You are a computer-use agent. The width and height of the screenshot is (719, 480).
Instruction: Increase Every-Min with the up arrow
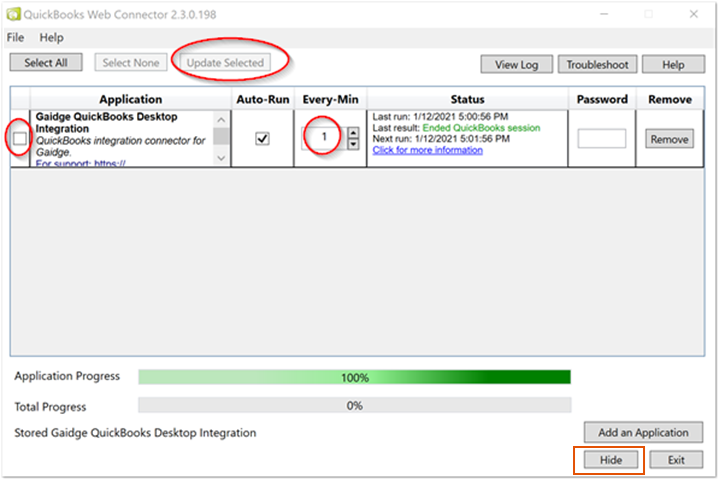[x=353, y=133]
